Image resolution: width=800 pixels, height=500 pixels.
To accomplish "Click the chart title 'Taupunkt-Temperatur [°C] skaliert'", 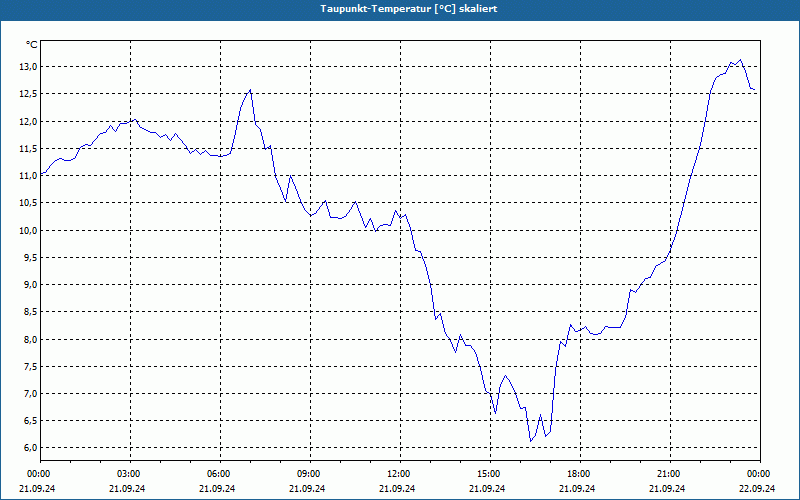I will click(409, 9).
